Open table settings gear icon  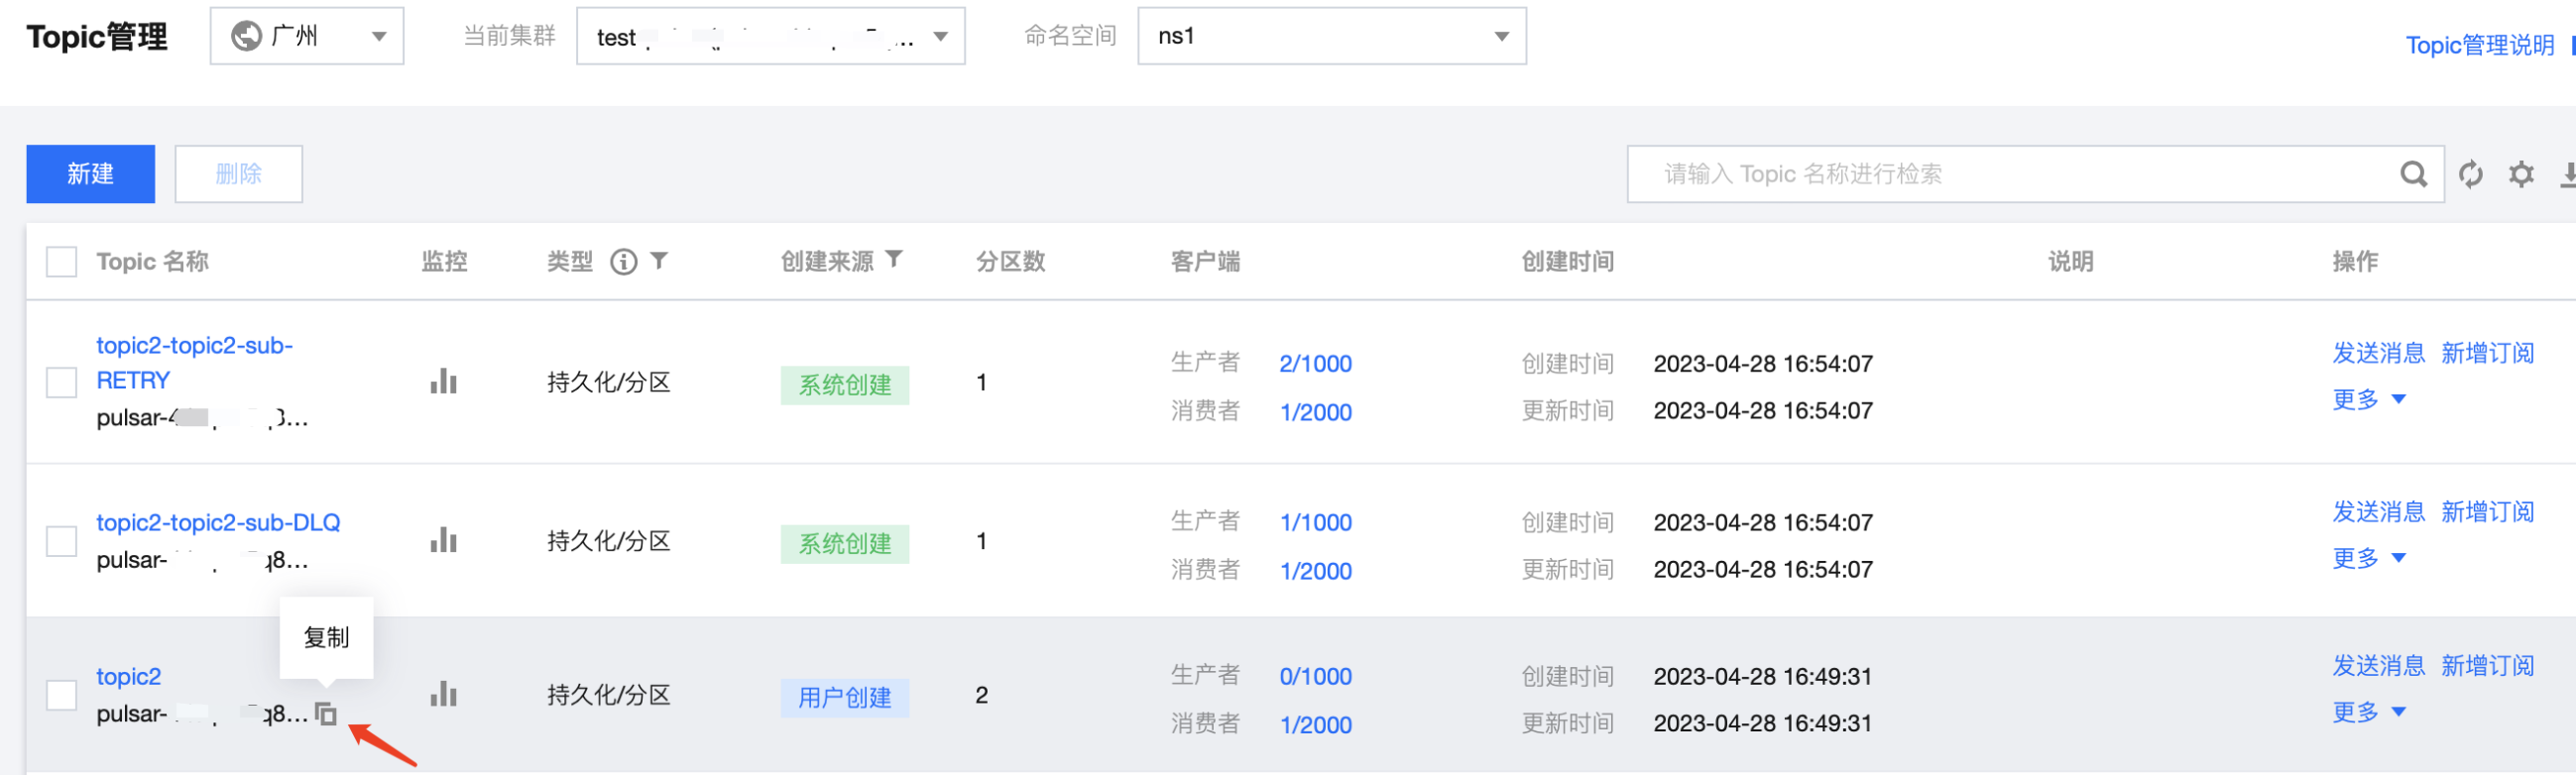coord(2521,174)
